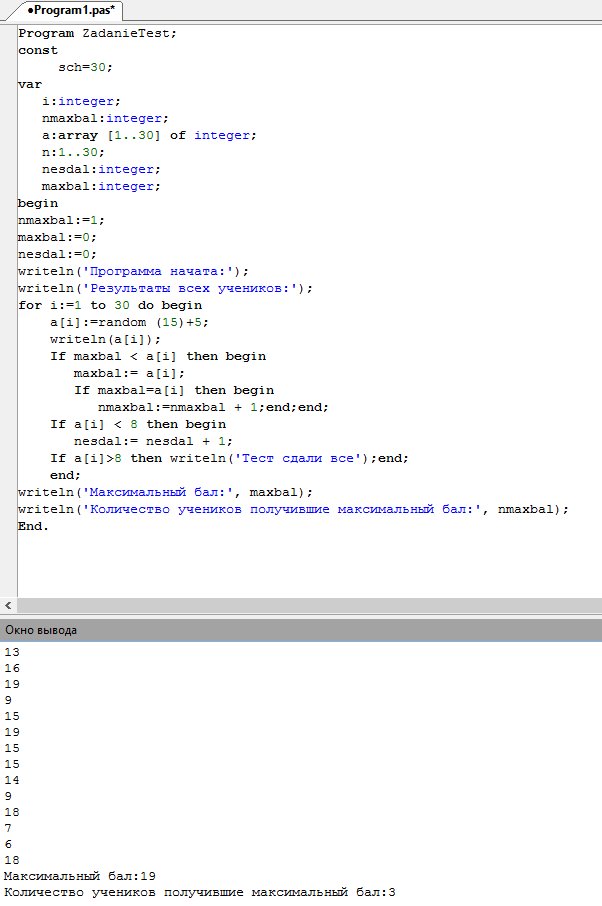Screen dimensions: 602x906
Task: Click the output value '14'
Action: pyautogui.click(x=12, y=780)
